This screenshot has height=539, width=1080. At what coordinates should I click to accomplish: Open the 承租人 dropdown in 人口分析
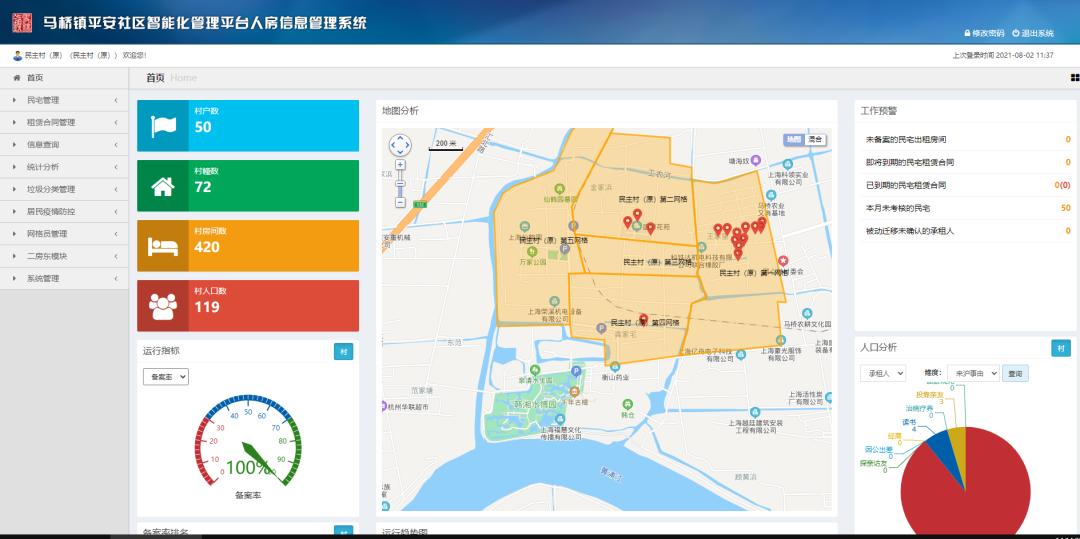click(x=883, y=373)
